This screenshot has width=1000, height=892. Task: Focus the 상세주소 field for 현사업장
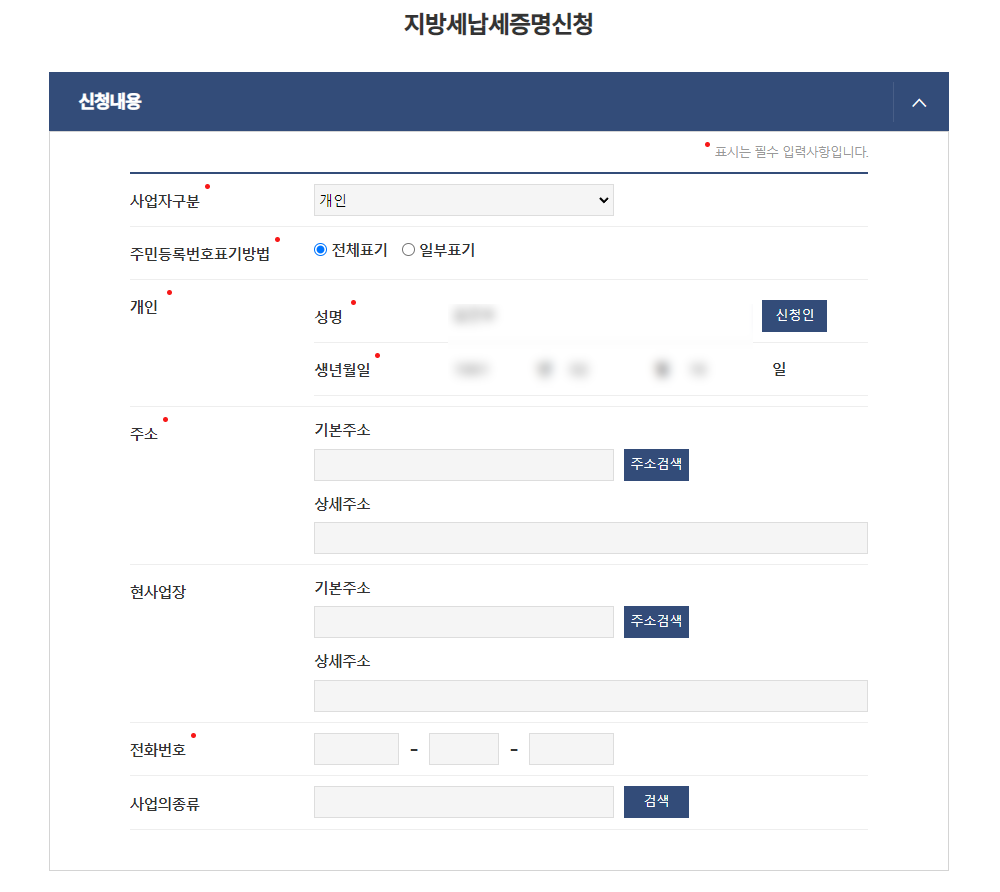(591, 695)
